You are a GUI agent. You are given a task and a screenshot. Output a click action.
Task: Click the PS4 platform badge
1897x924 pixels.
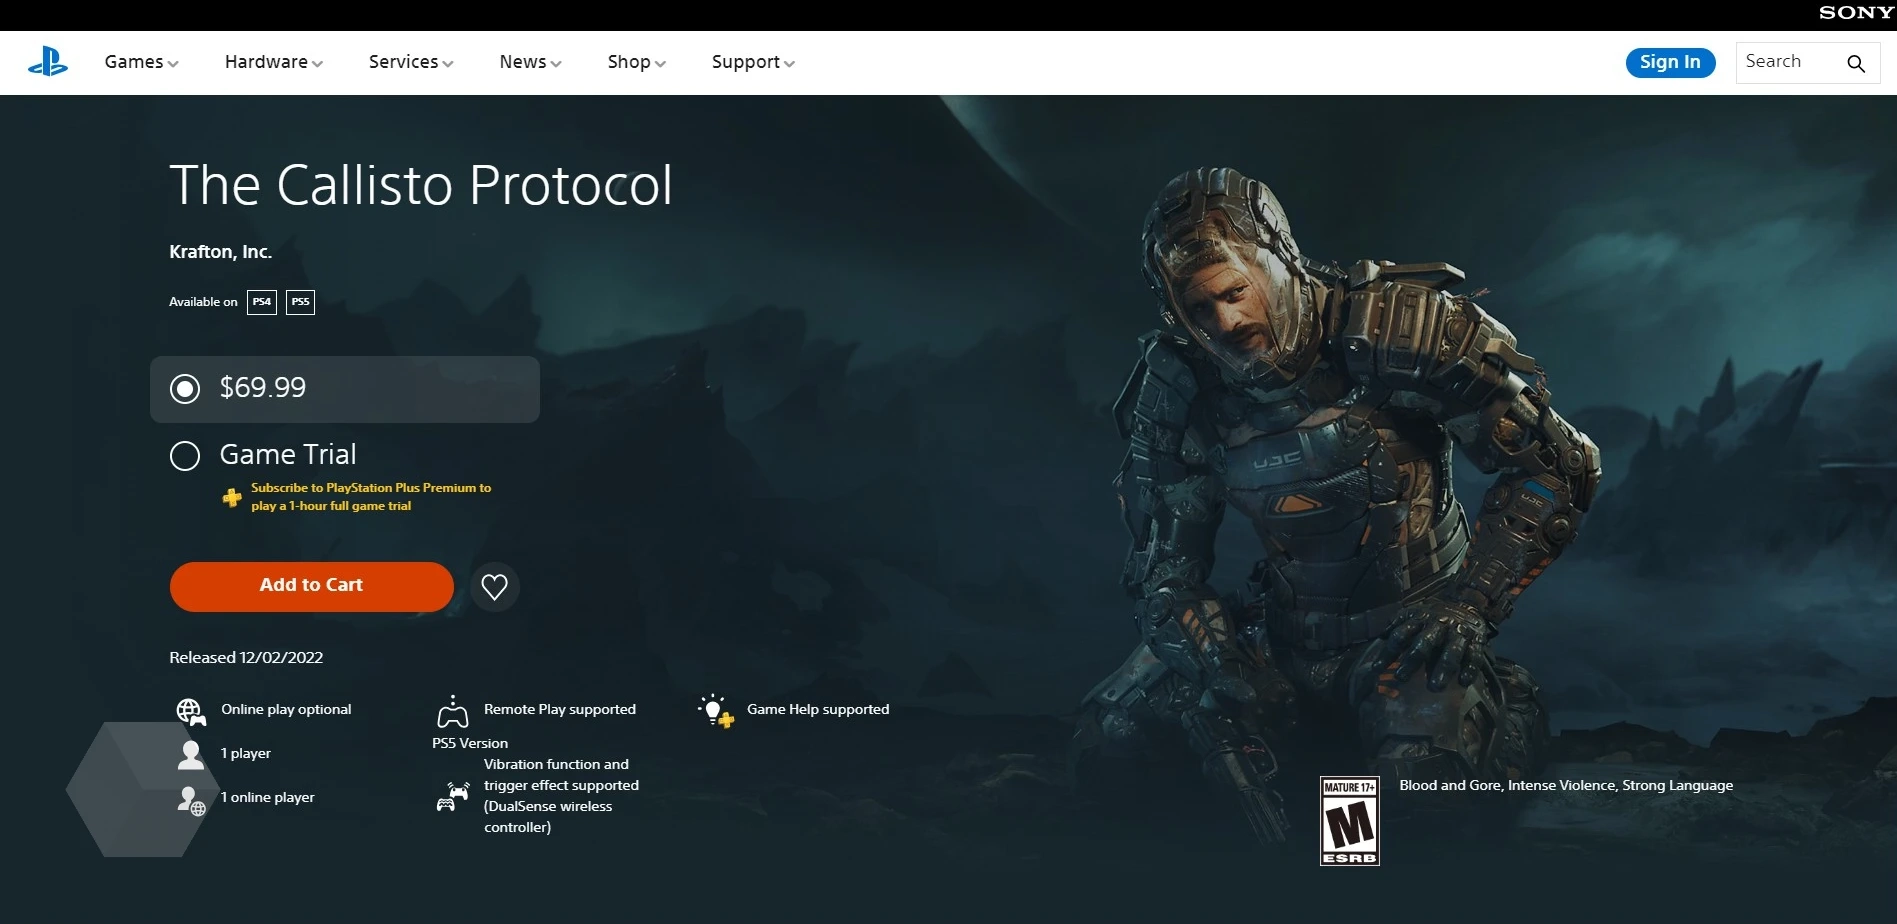[x=262, y=302]
